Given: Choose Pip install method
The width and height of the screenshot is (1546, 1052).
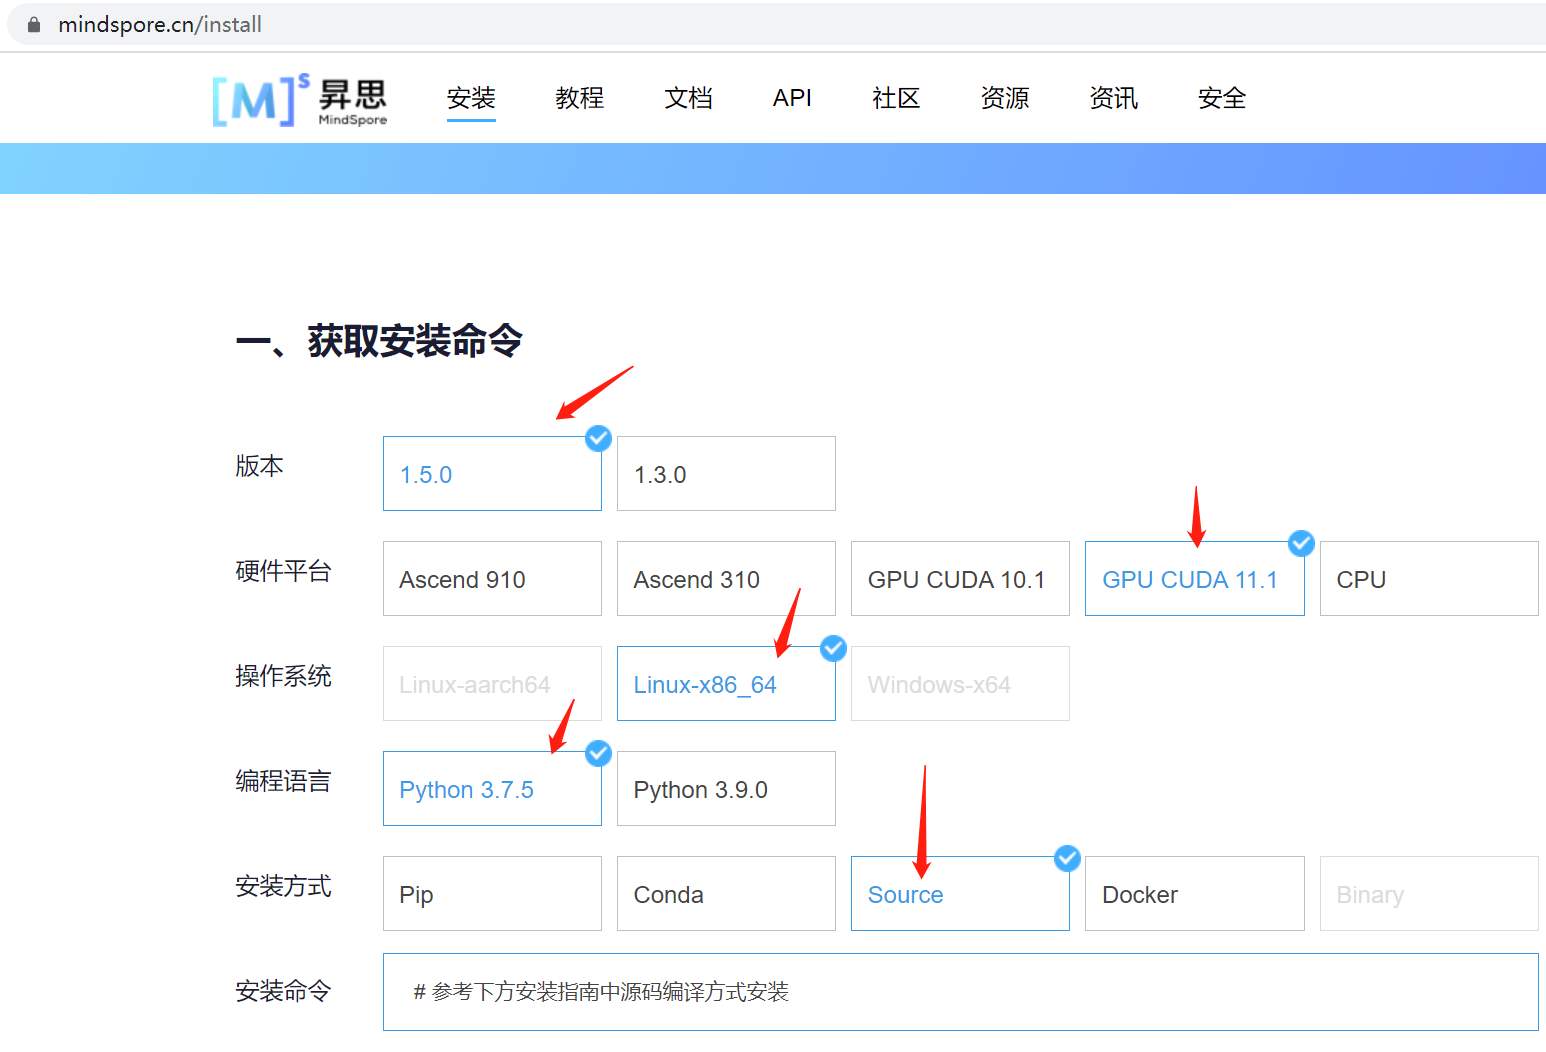Looking at the screenshot, I should click(492, 894).
